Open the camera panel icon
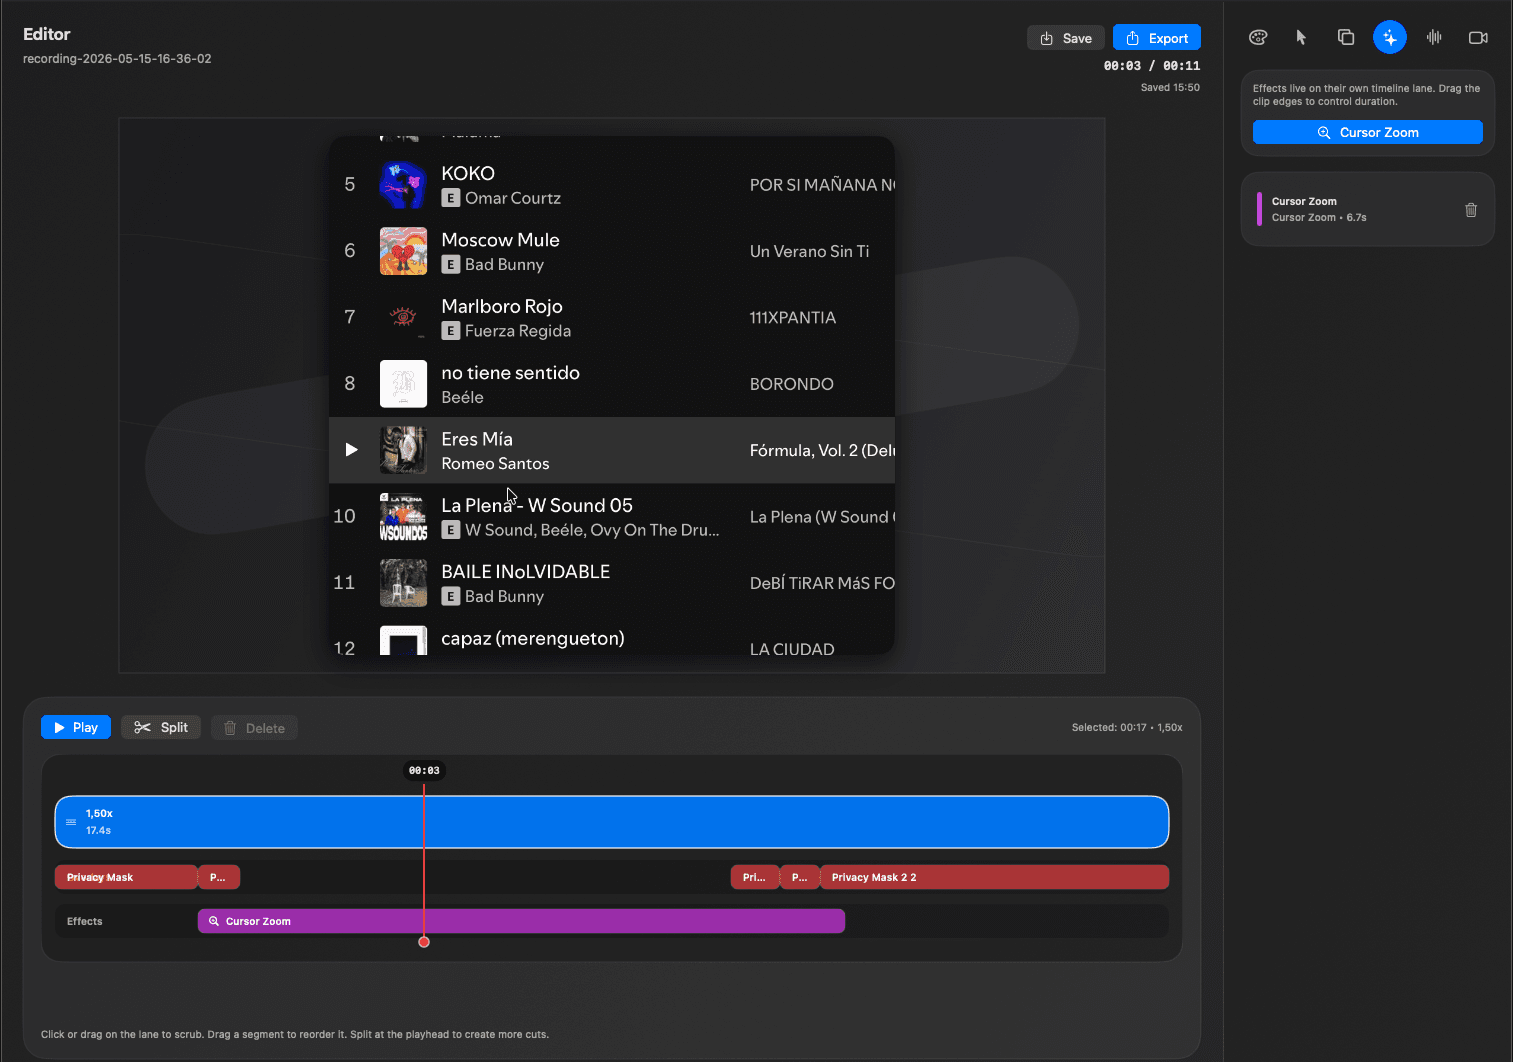 point(1478,38)
